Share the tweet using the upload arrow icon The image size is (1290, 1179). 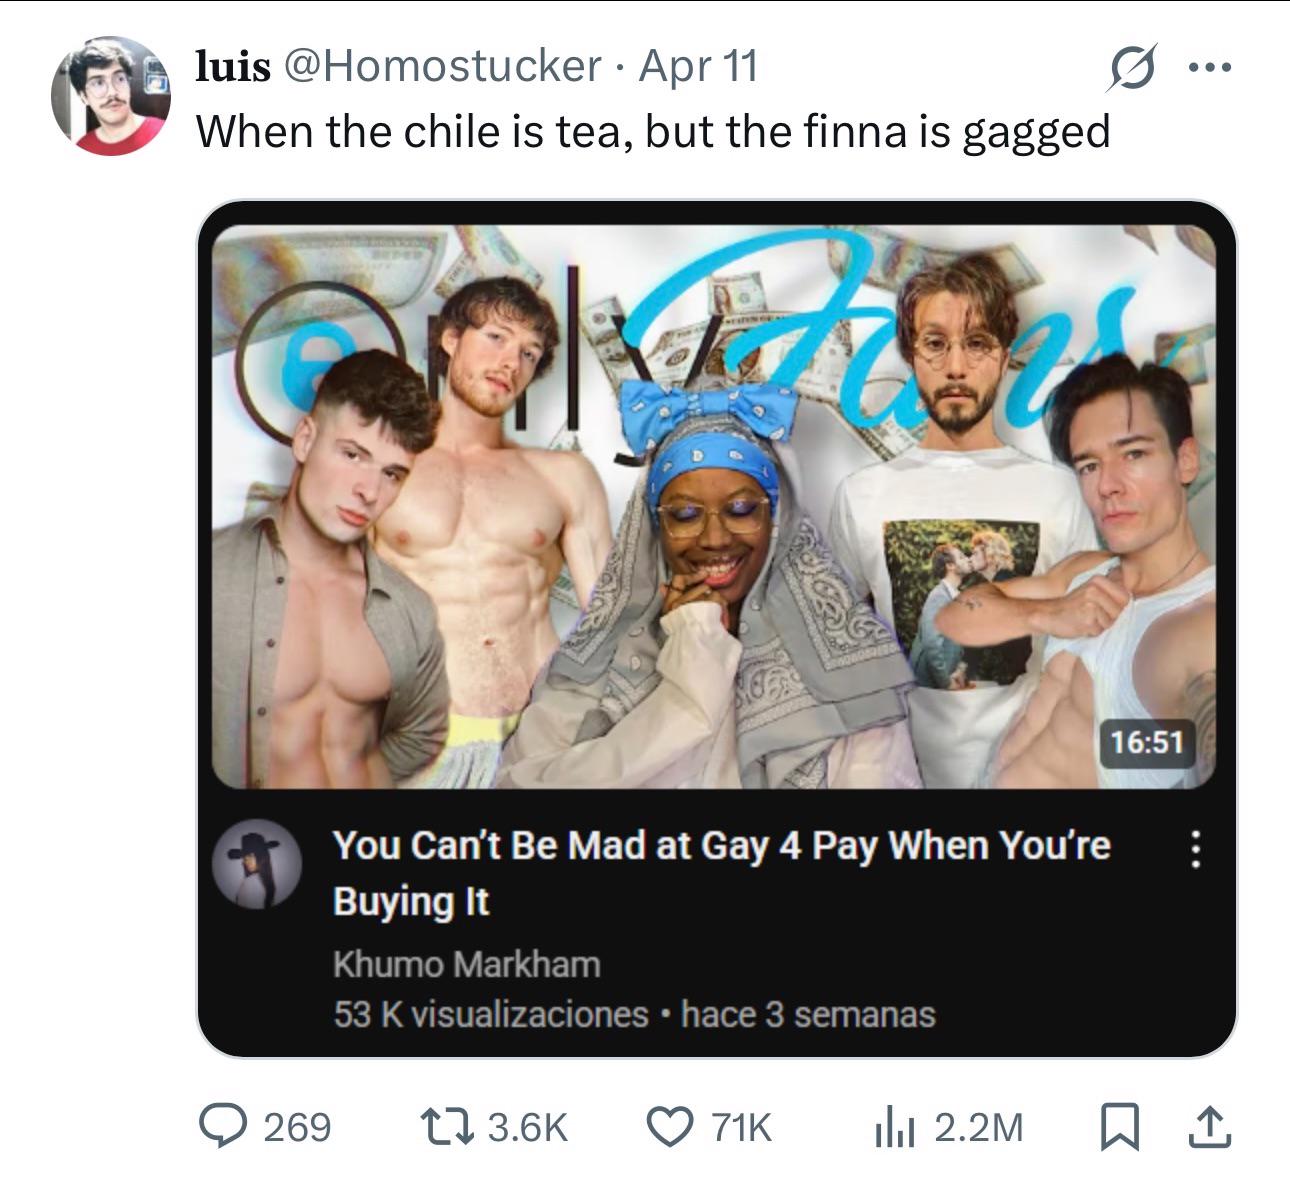pyautogui.click(x=1208, y=1126)
